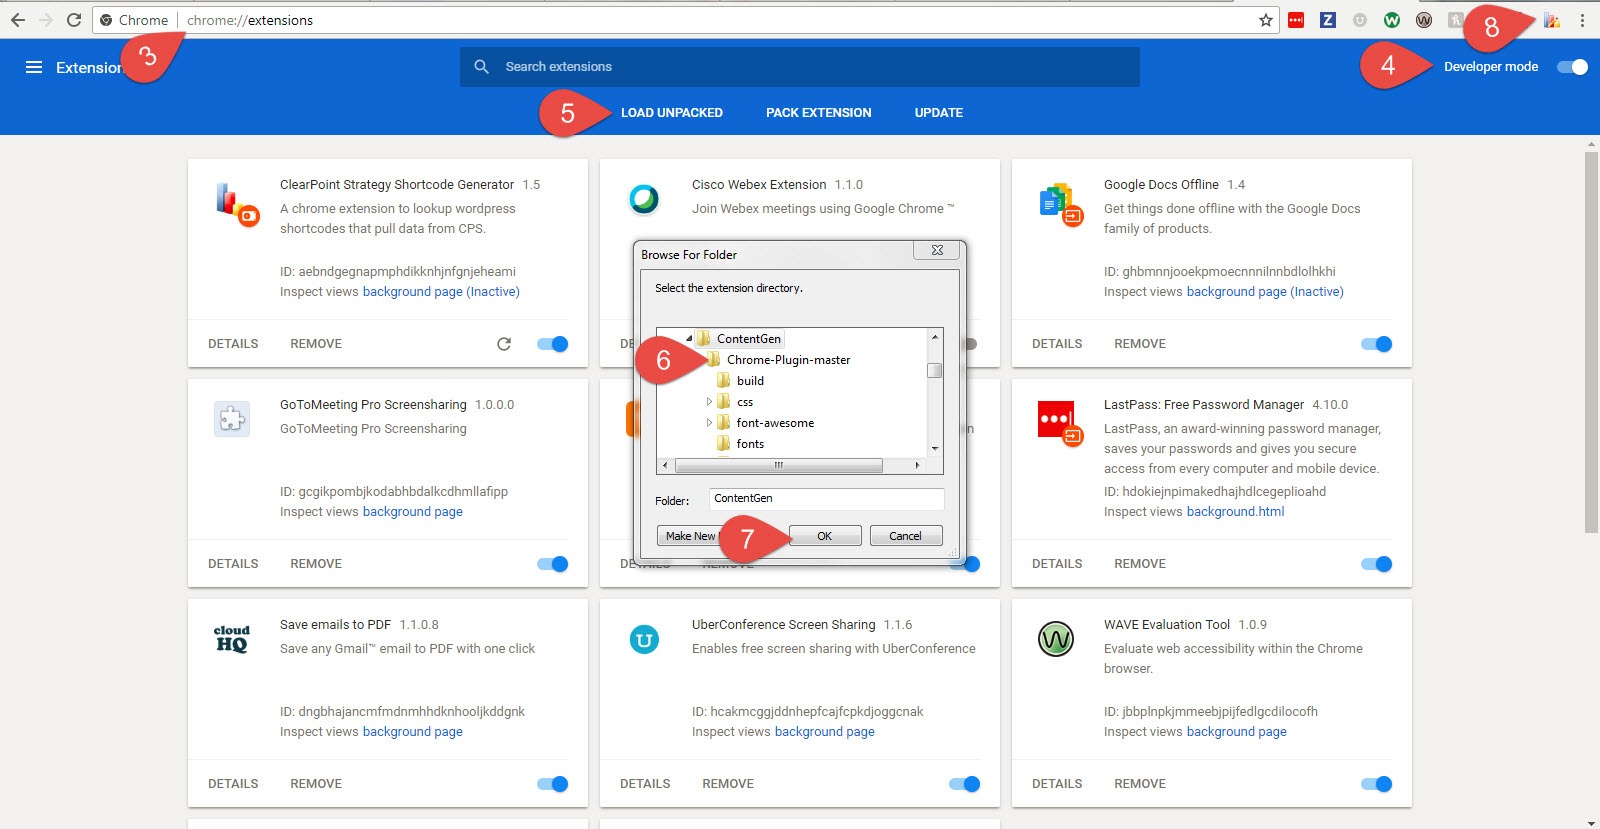Disable Google Docs Offline extension

coord(1377,344)
